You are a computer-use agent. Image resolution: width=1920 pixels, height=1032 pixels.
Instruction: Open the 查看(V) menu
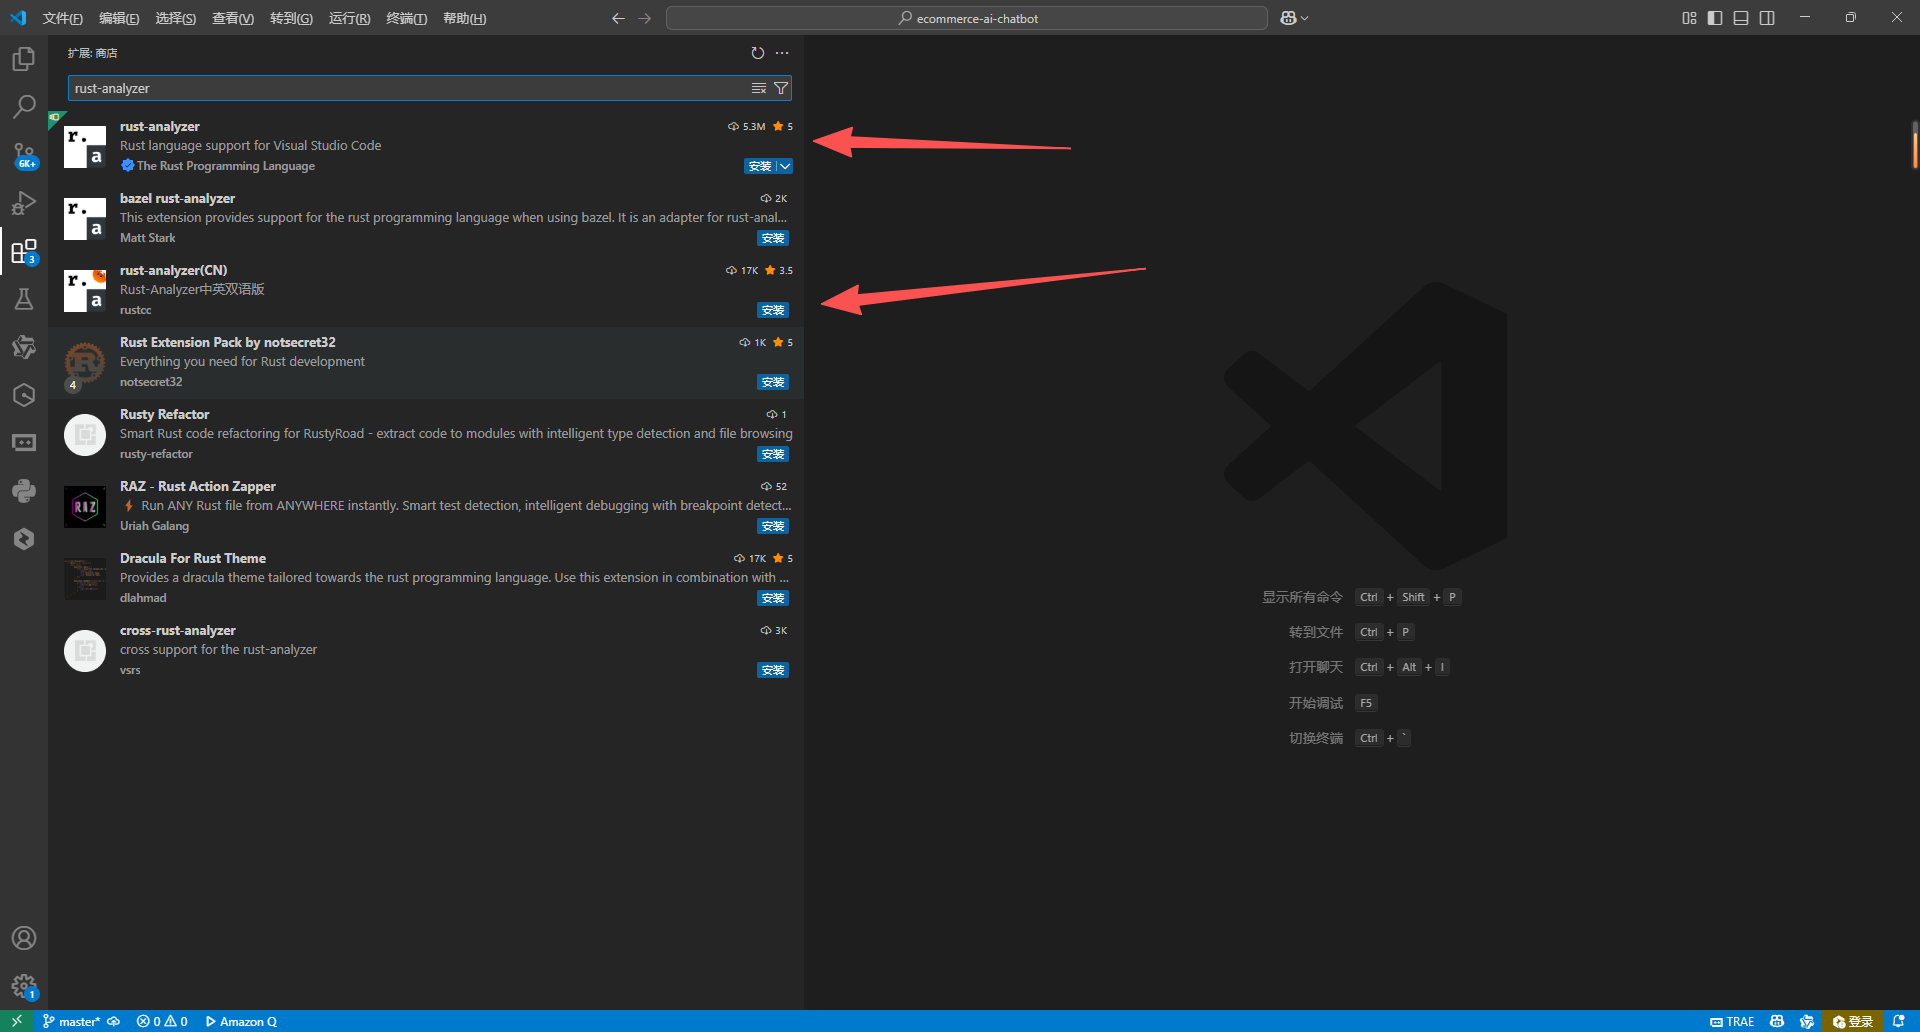coord(233,18)
